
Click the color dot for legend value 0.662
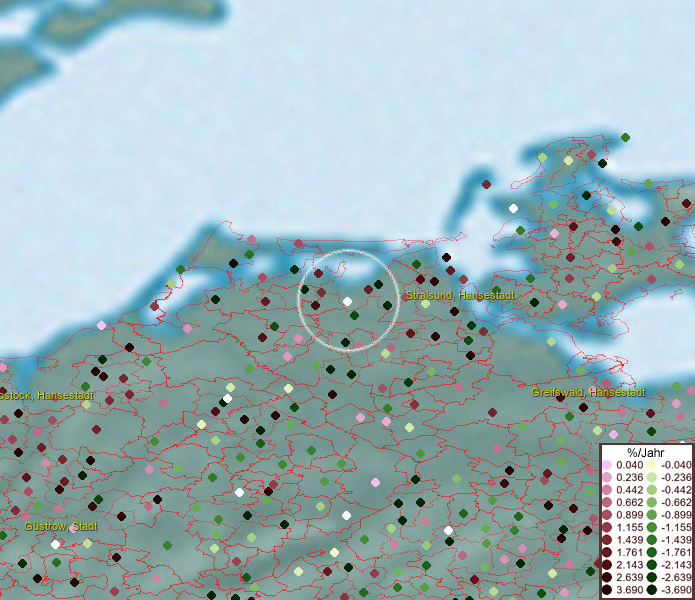click(607, 503)
